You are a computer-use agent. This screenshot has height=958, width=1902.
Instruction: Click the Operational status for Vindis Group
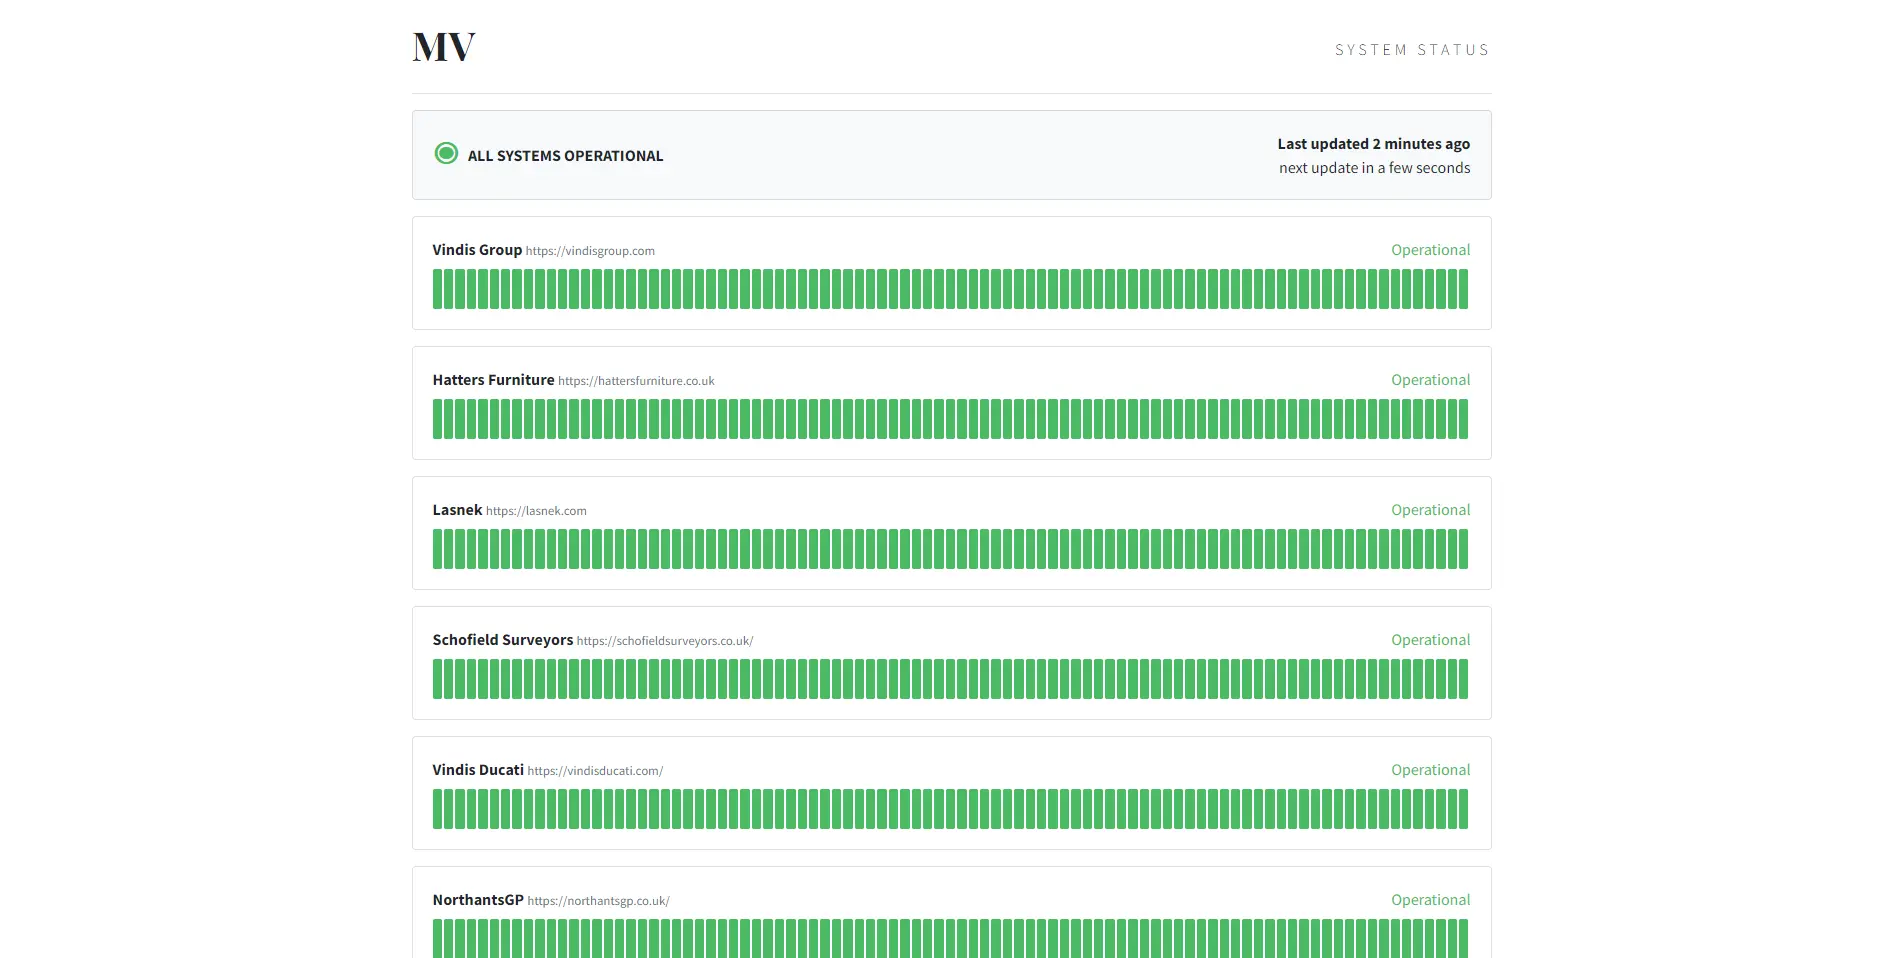point(1430,249)
